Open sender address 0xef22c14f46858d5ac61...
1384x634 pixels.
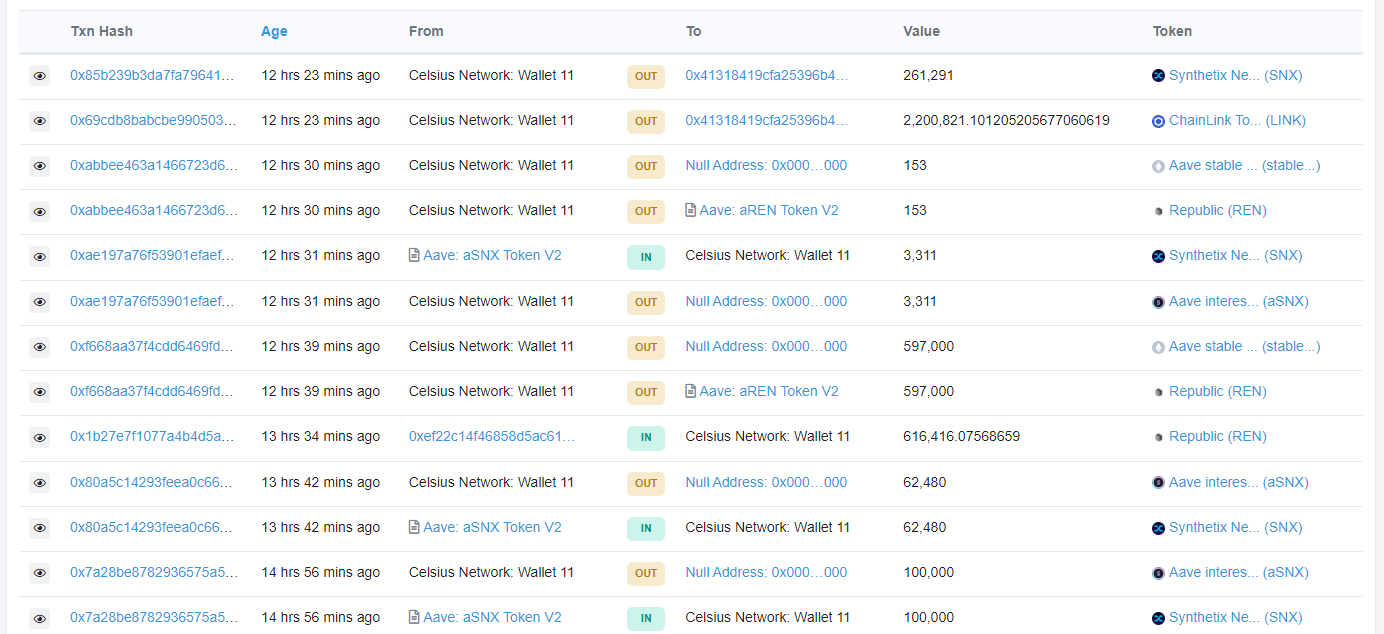pos(492,436)
